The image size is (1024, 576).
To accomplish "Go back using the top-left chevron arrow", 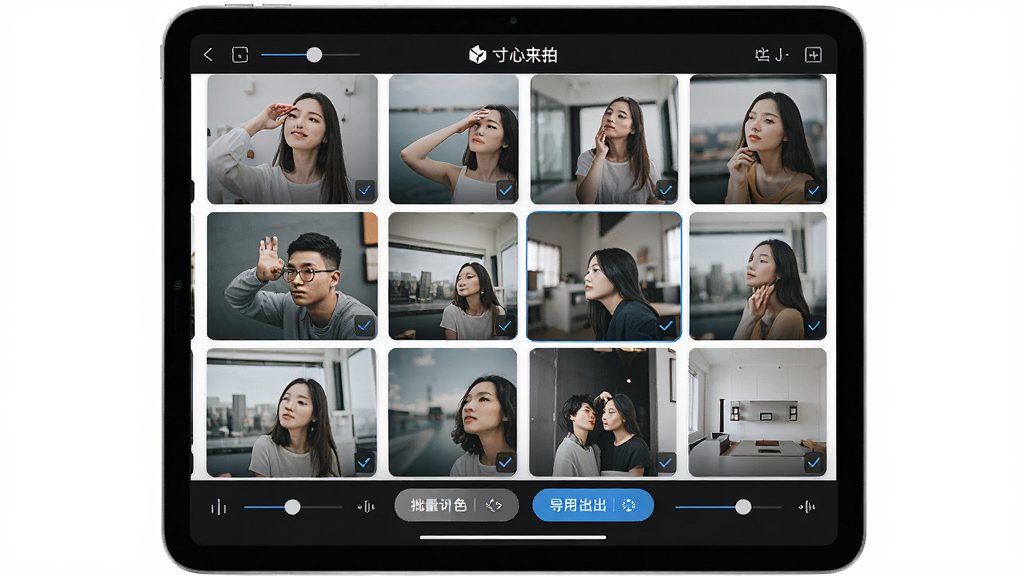I will (208, 55).
